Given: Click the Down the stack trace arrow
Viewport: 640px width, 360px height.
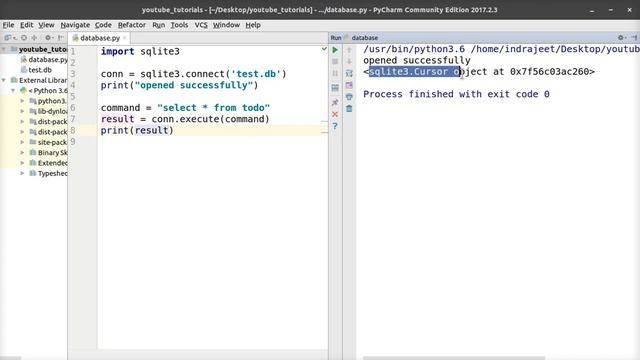Looking at the screenshot, I should click(349, 62).
